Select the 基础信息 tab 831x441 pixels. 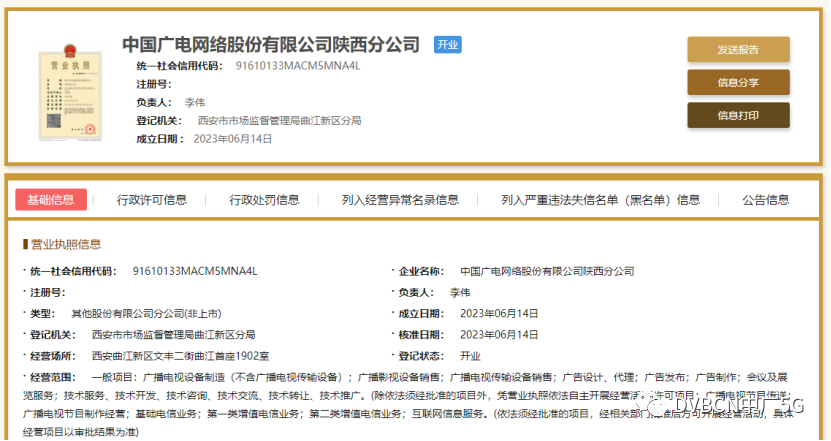[x=51, y=200]
